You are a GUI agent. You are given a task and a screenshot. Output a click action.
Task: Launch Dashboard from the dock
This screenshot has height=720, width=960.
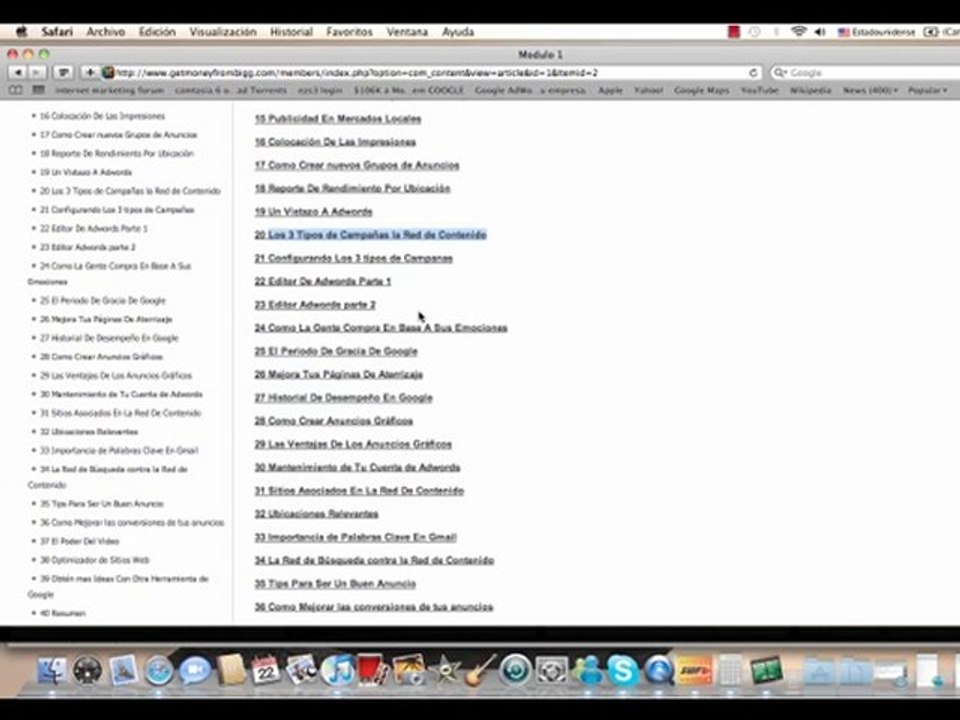click(88, 671)
